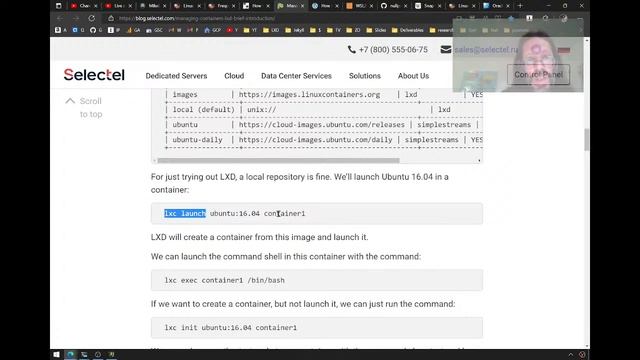Open the Solutions menu

pyautogui.click(x=365, y=76)
